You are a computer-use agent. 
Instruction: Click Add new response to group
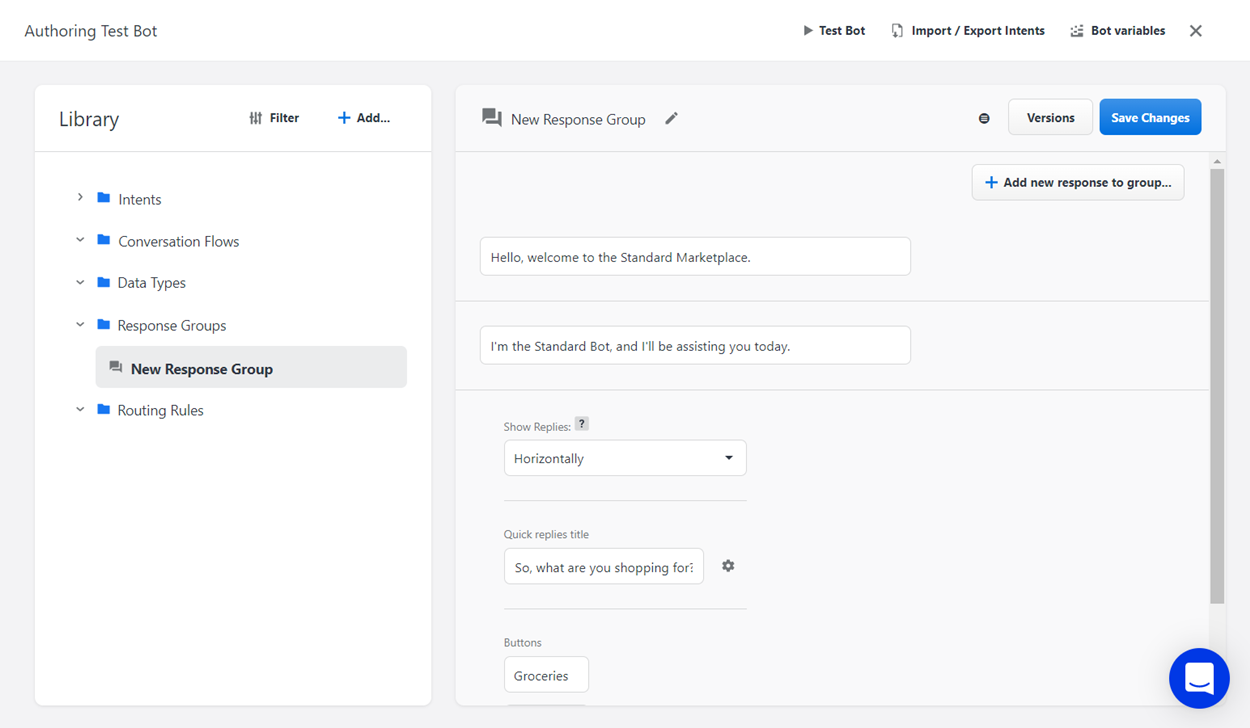click(1077, 182)
